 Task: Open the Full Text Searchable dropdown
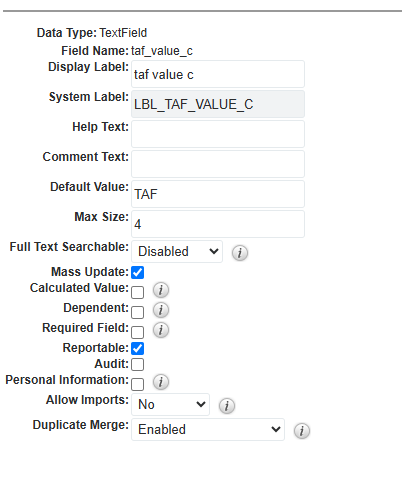pyautogui.click(x=177, y=251)
